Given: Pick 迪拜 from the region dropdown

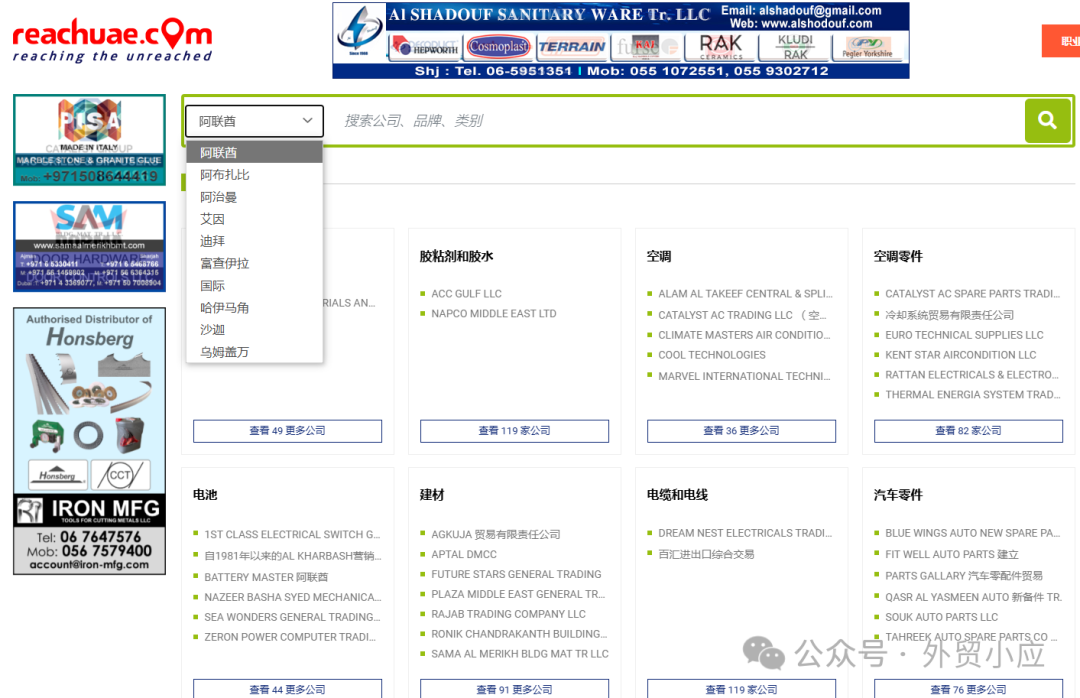Looking at the screenshot, I should point(254,241).
